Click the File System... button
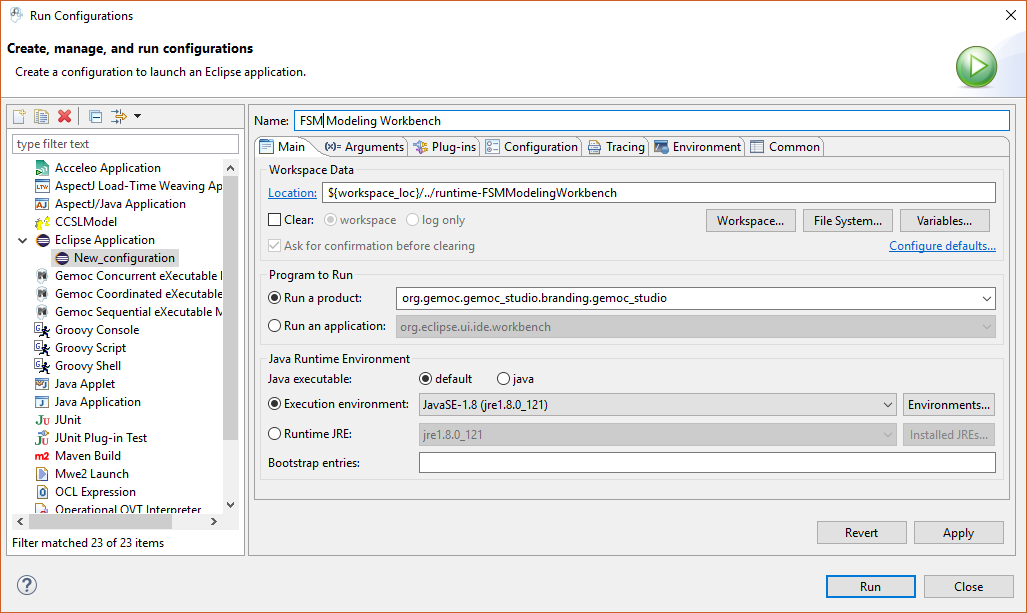The width and height of the screenshot is (1027, 613). [848, 221]
